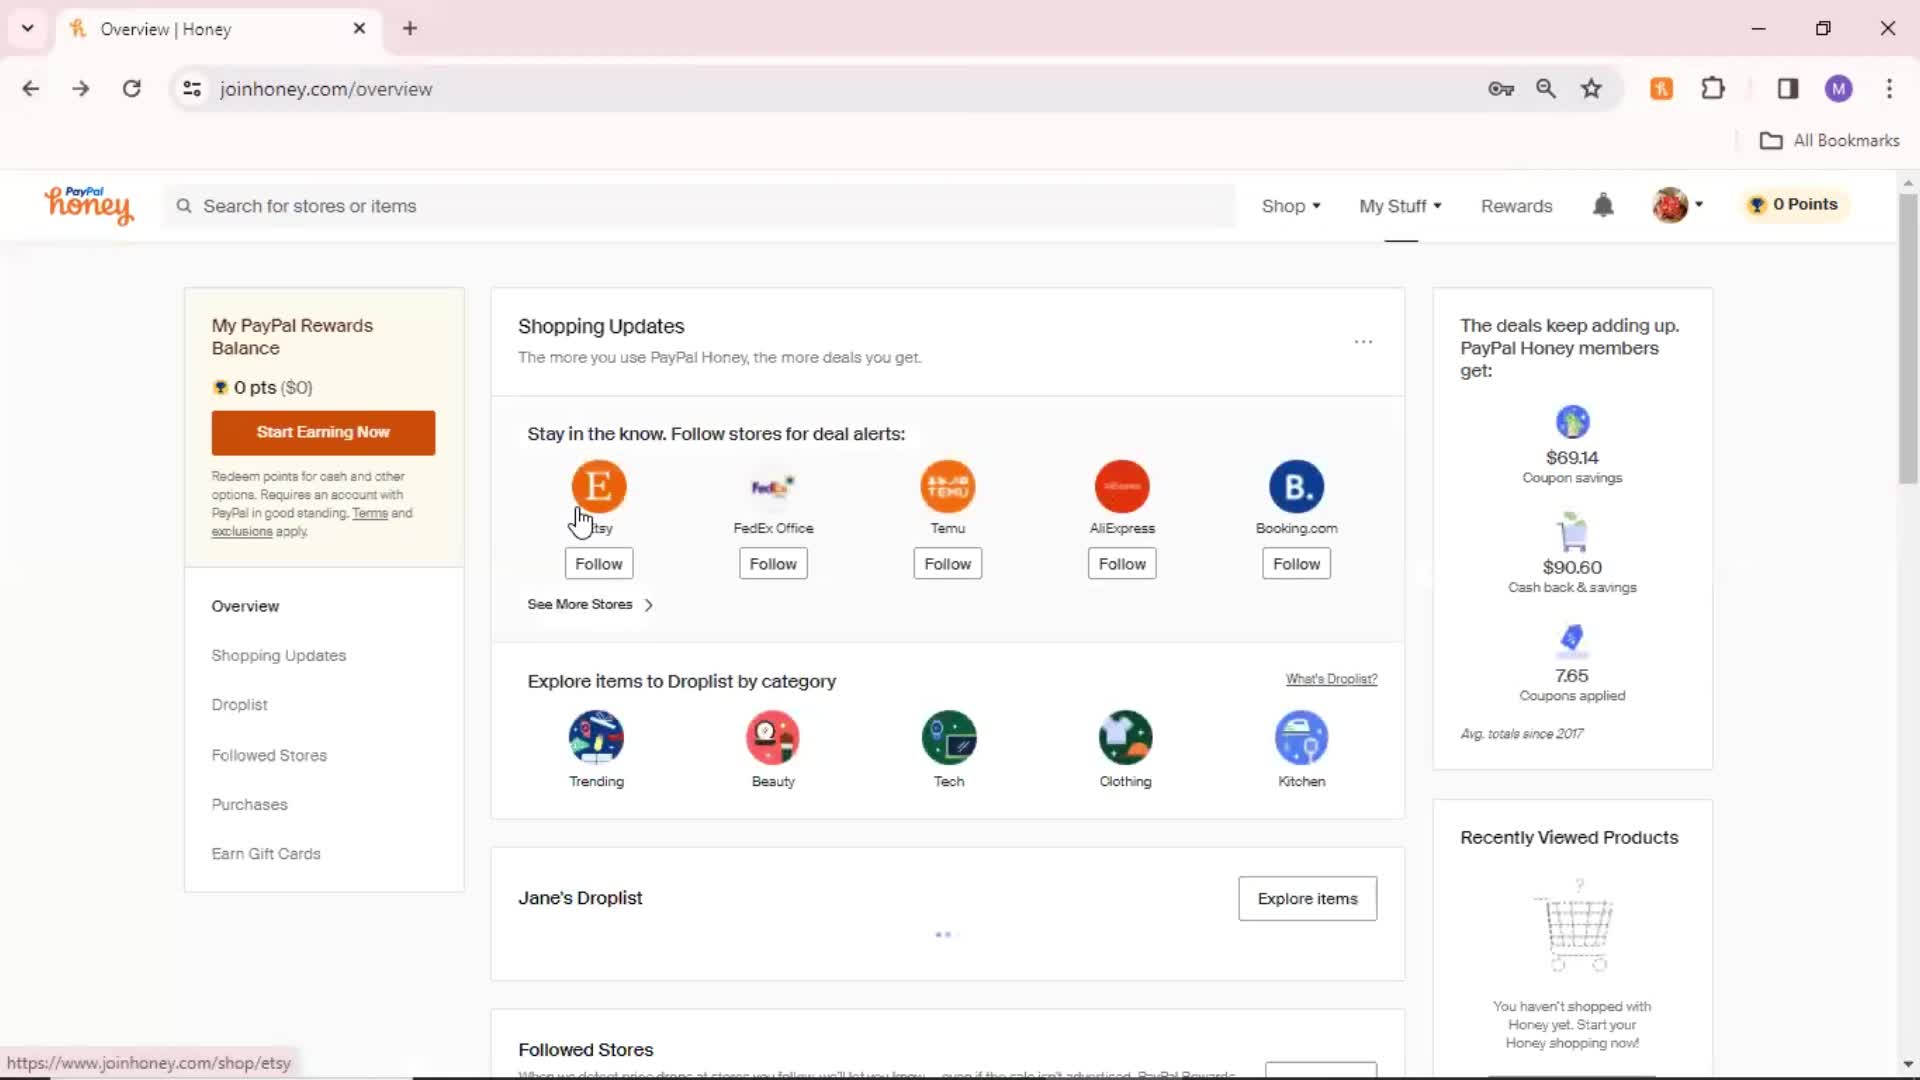Viewport: 1920px width, 1080px height.
Task: Follow the Temu store
Action: coord(947,564)
